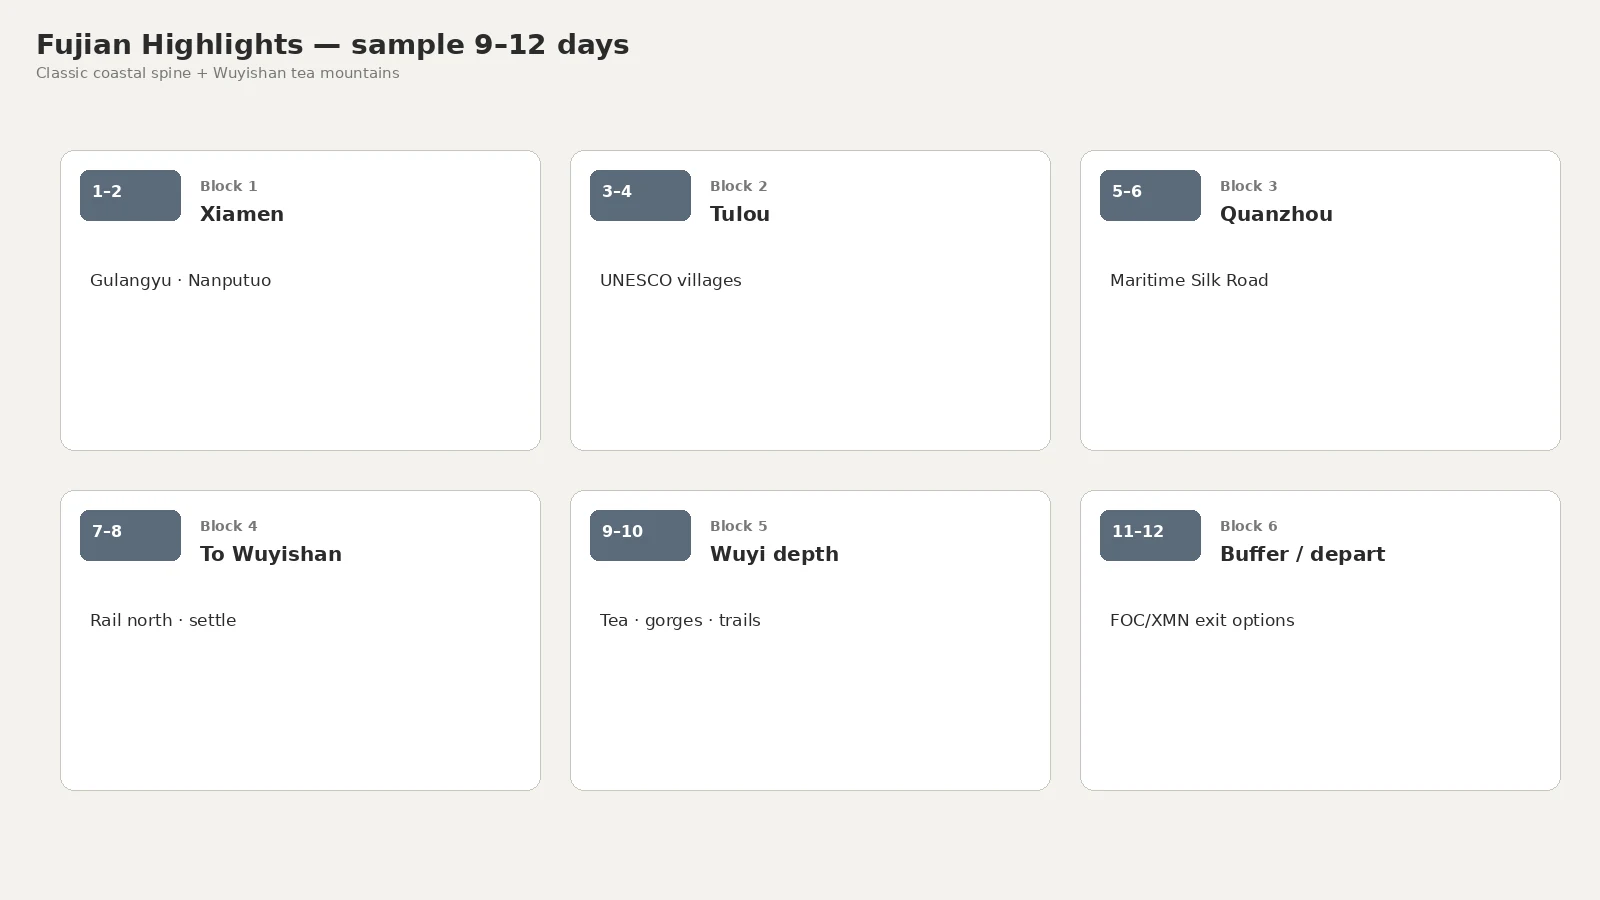This screenshot has width=1600, height=900.
Task: Click the Tea · gorges · trails text
Action: pyautogui.click(x=680, y=620)
